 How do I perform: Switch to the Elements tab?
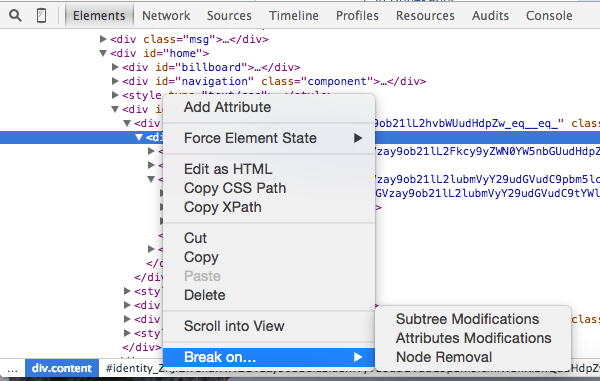tap(99, 16)
